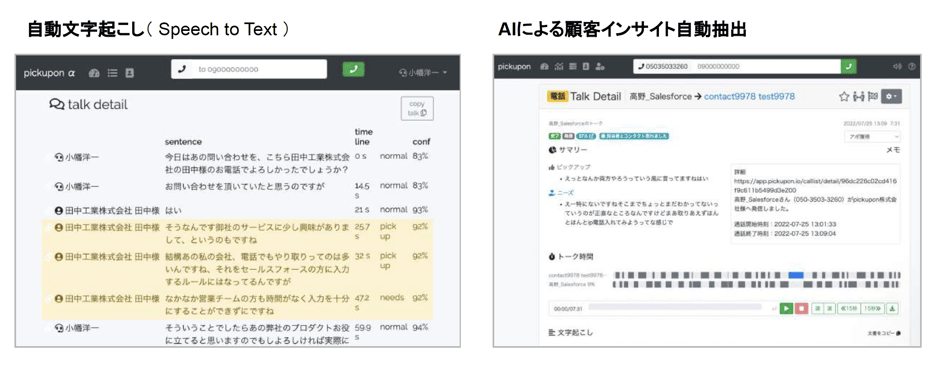
Task: Open list icon in left pickupon α navbar
Action: (x=112, y=73)
